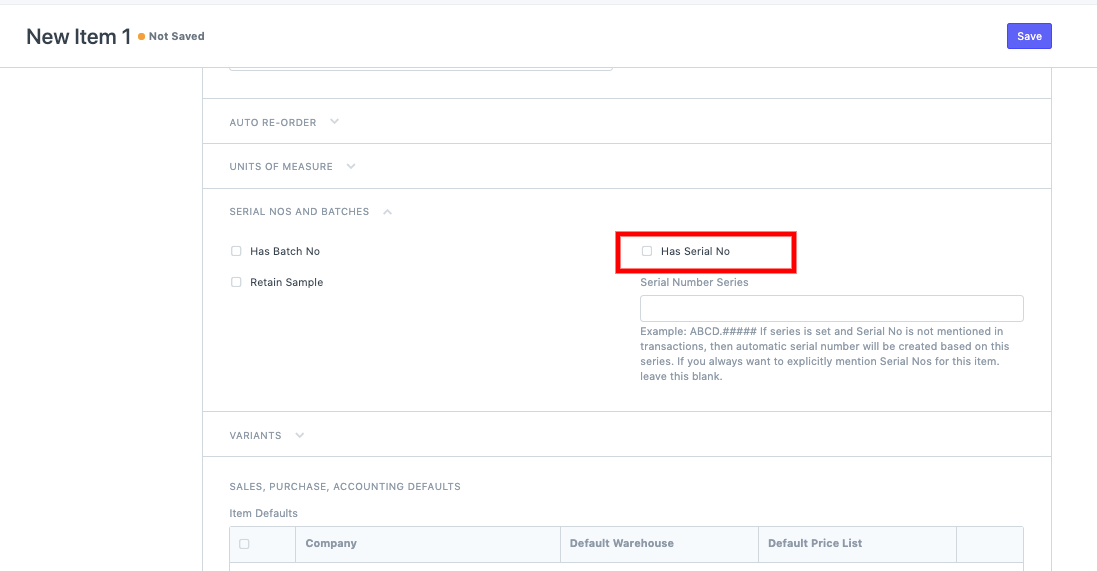Focus the Serial Number Series input field
The height and width of the screenshot is (571, 1097).
coord(831,308)
